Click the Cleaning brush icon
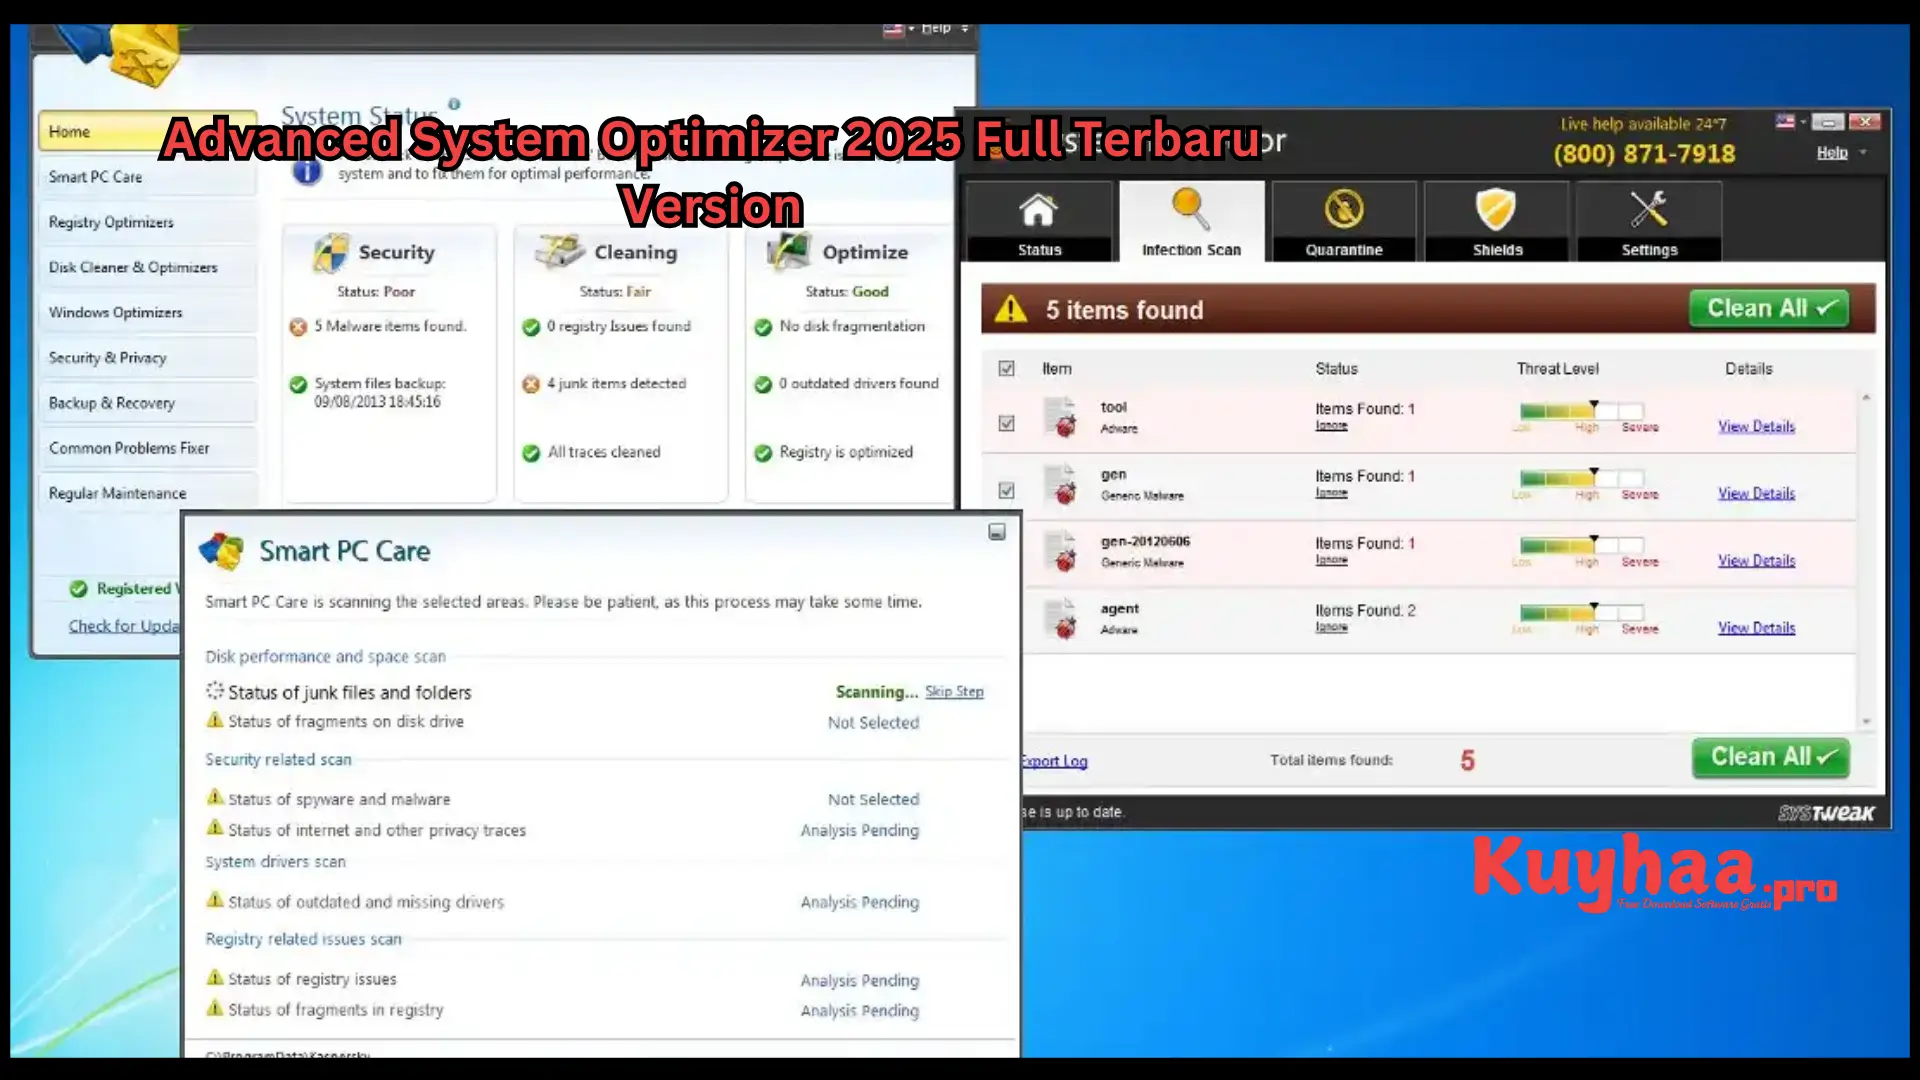The width and height of the screenshot is (1920, 1080). (x=557, y=252)
